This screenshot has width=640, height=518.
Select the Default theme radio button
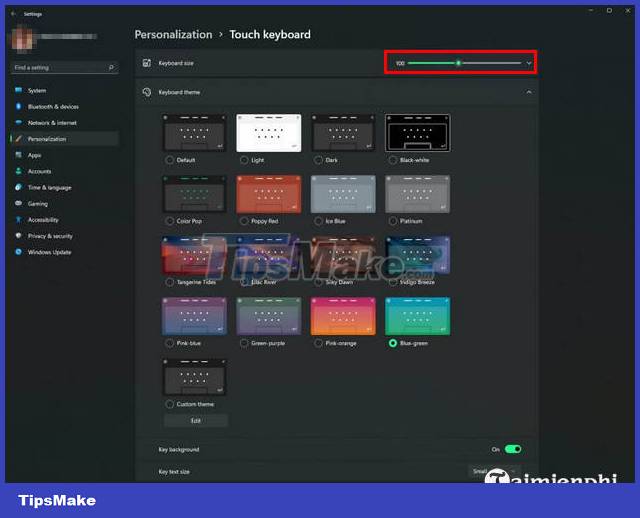[170, 160]
